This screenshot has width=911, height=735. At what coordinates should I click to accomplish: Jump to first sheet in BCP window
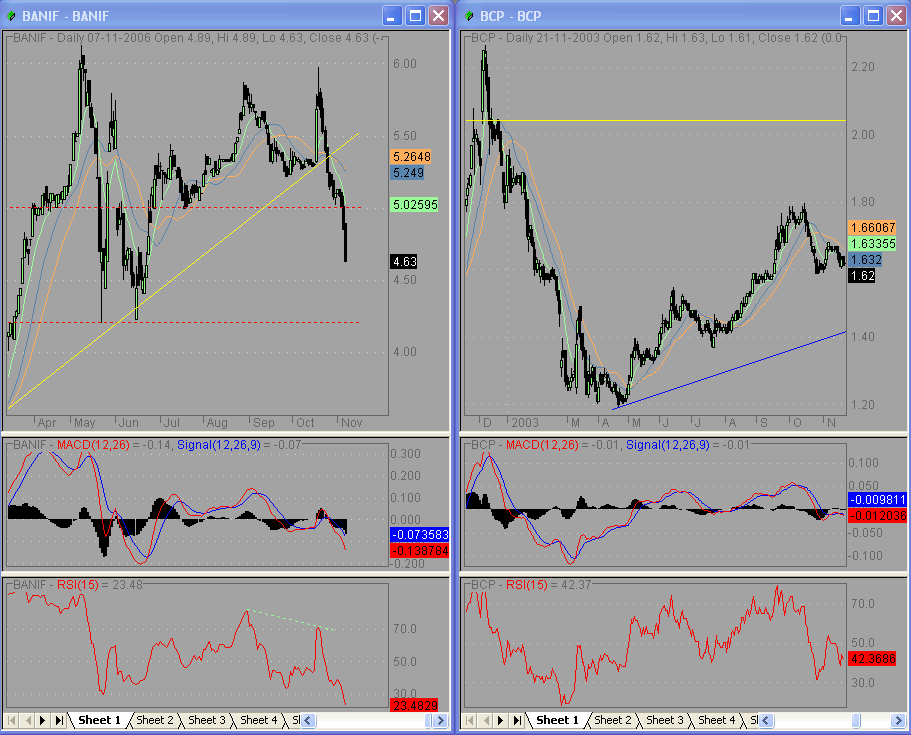[x=469, y=720]
